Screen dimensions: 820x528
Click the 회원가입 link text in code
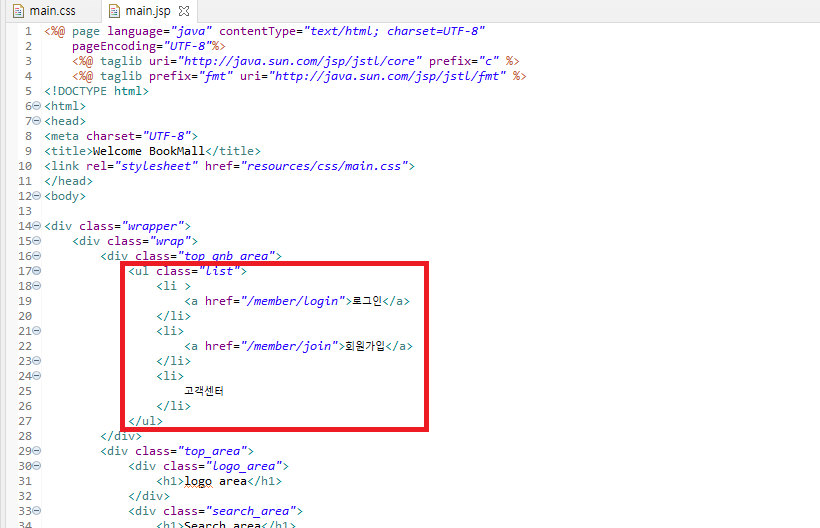tap(365, 346)
